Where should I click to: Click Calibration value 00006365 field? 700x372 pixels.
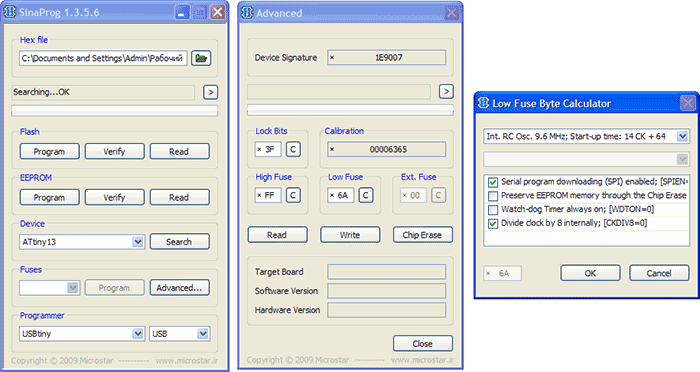(x=386, y=149)
